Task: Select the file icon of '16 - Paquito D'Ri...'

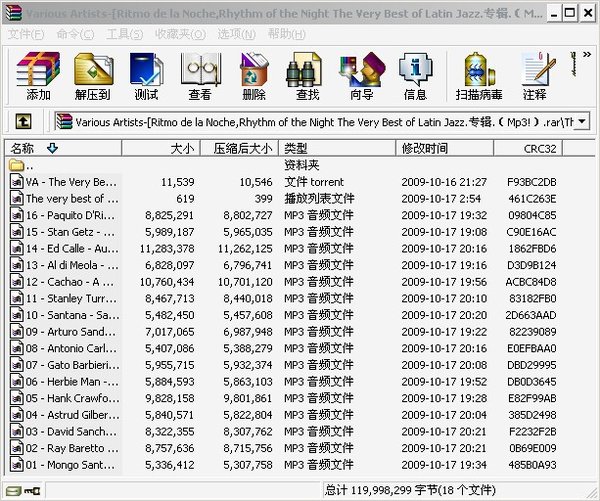Action: (16, 215)
